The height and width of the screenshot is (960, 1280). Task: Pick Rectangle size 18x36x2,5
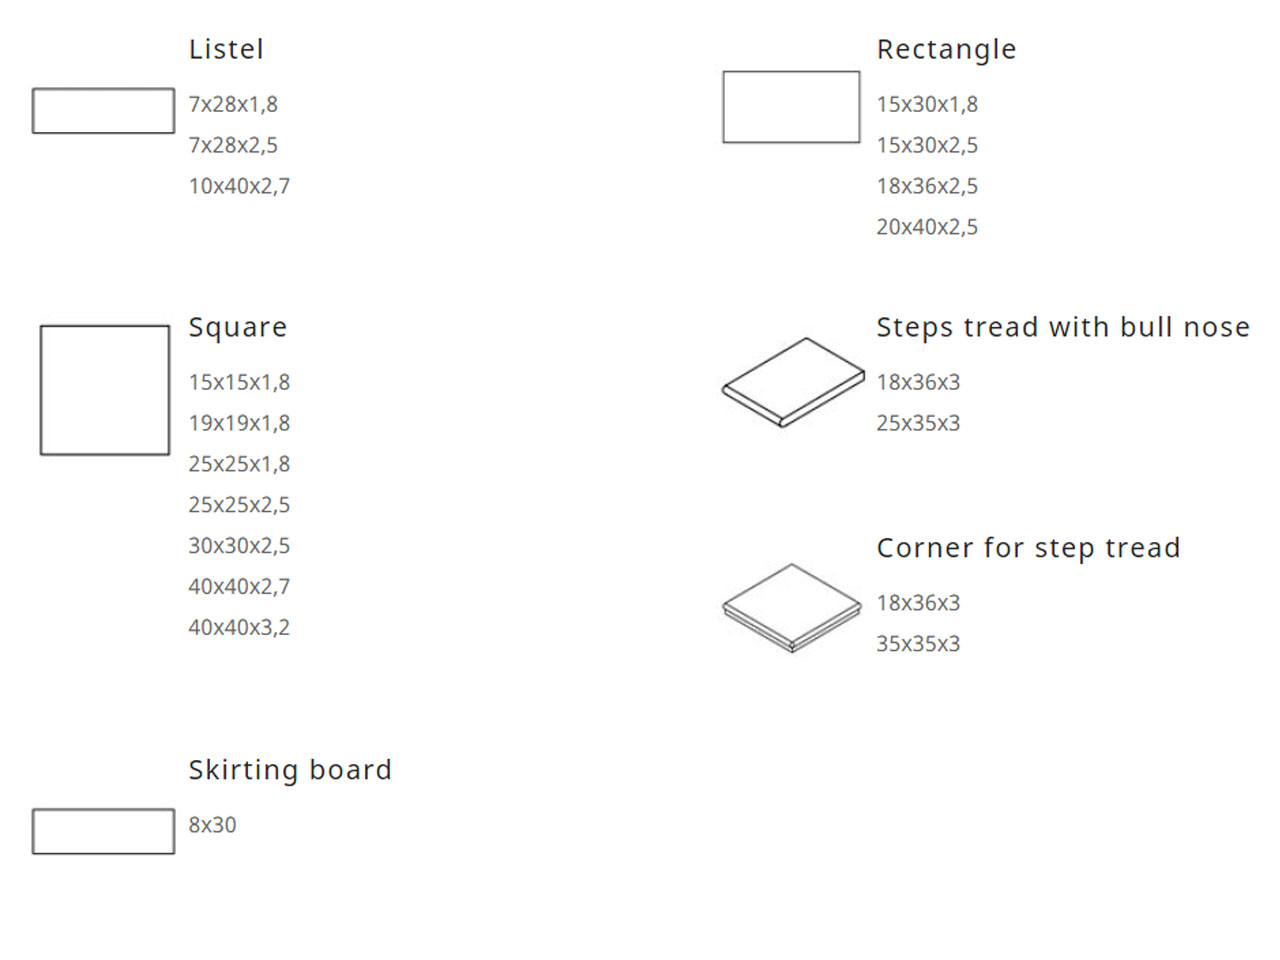[927, 186]
